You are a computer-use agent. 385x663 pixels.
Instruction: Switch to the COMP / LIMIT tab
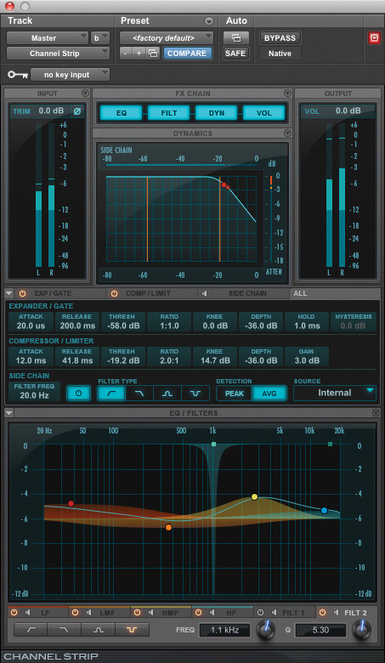point(148,293)
